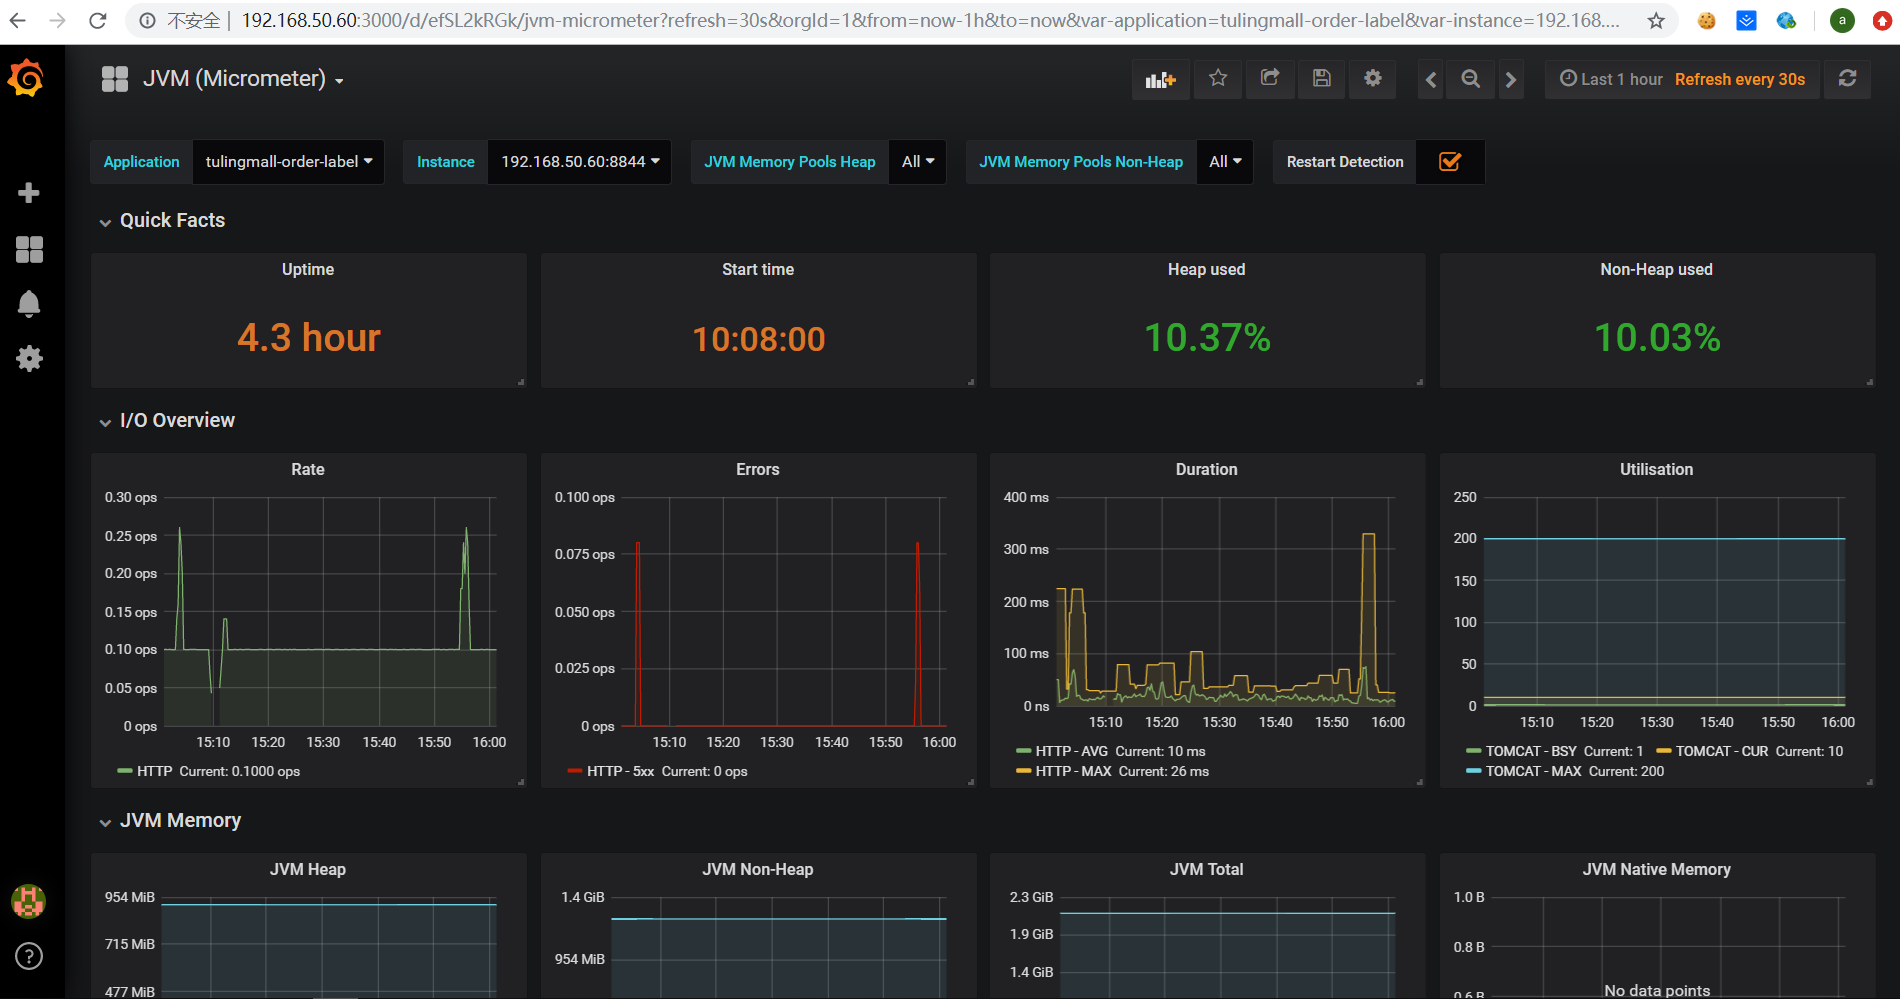Viewport: 1900px width, 999px height.
Task: Reload the browser page
Action: [x=97, y=20]
